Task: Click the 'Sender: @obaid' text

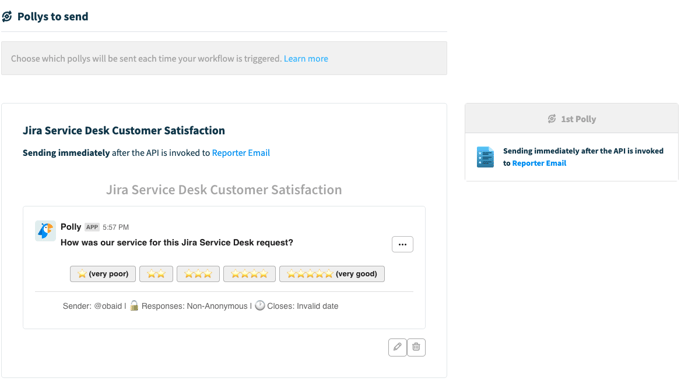Action: tap(92, 306)
